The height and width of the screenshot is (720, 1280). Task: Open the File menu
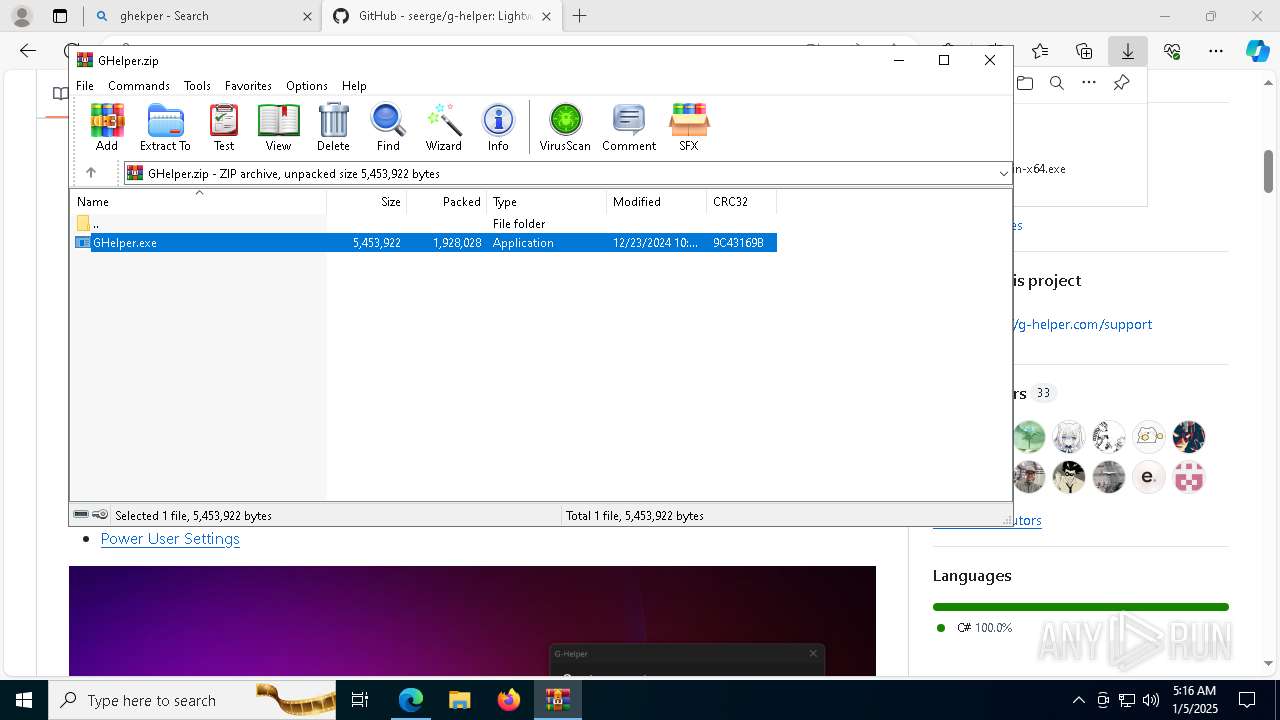(85, 86)
